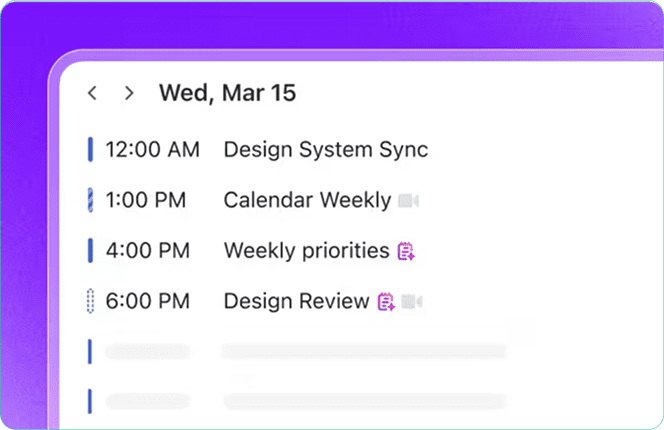Go to the previous day arrow
The width and height of the screenshot is (664, 430).
click(92, 93)
